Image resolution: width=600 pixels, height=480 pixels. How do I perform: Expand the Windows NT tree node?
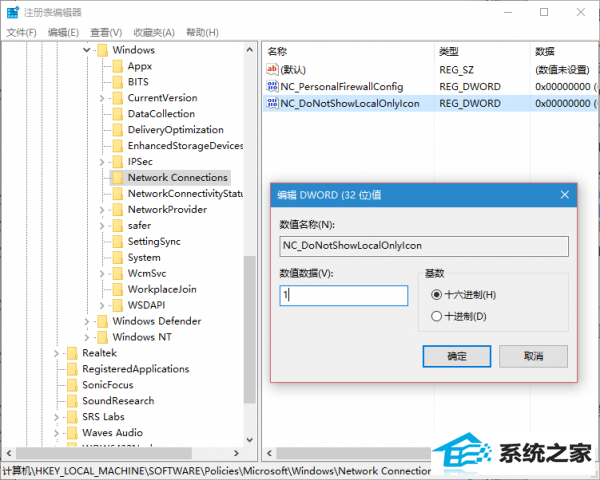(x=86, y=338)
